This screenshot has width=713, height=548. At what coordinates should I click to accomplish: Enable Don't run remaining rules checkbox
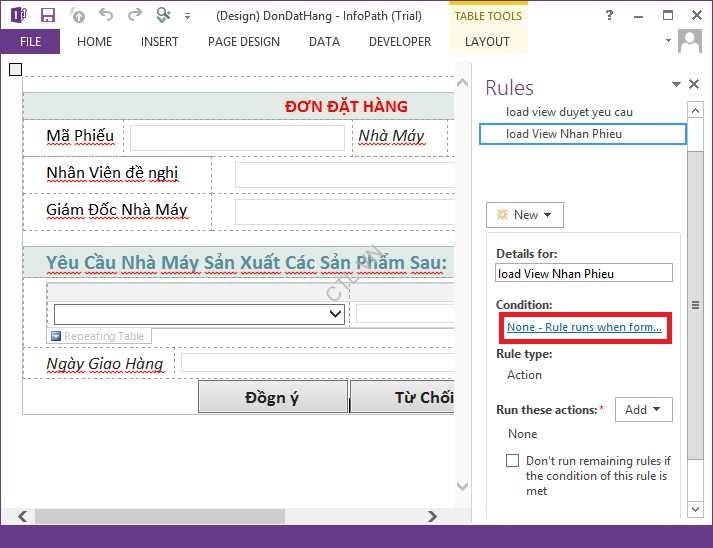point(512,461)
